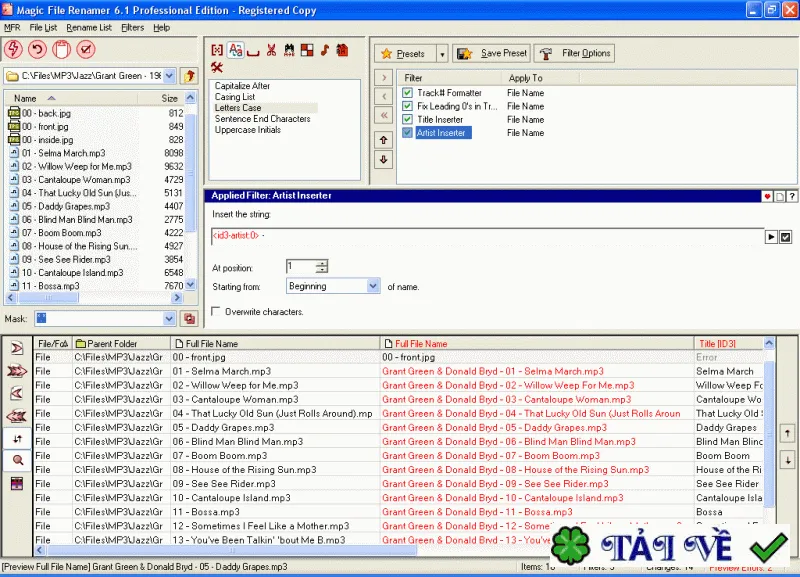This screenshot has height=577, width=800.
Task: Uncheck the Title Inserter filter
Action: point(407,119)
